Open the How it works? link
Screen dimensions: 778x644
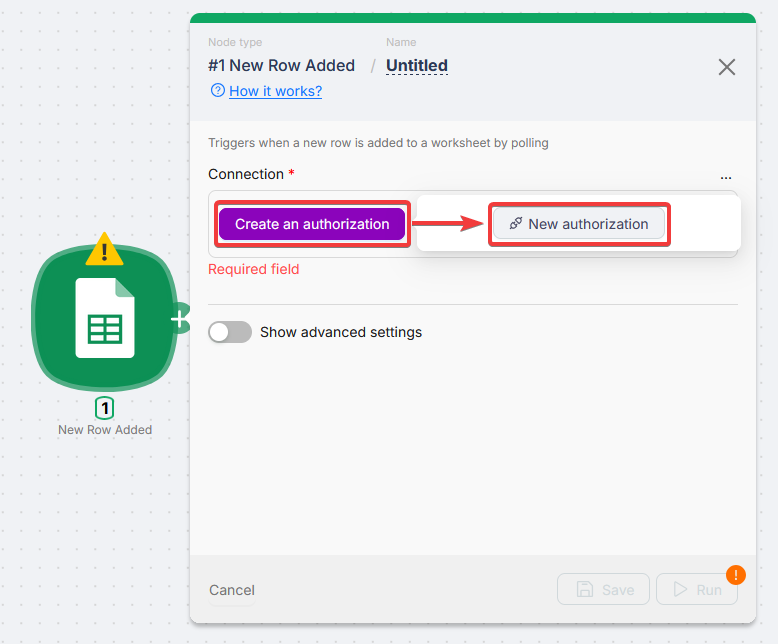pyautogui.click(x=275, y=91)
